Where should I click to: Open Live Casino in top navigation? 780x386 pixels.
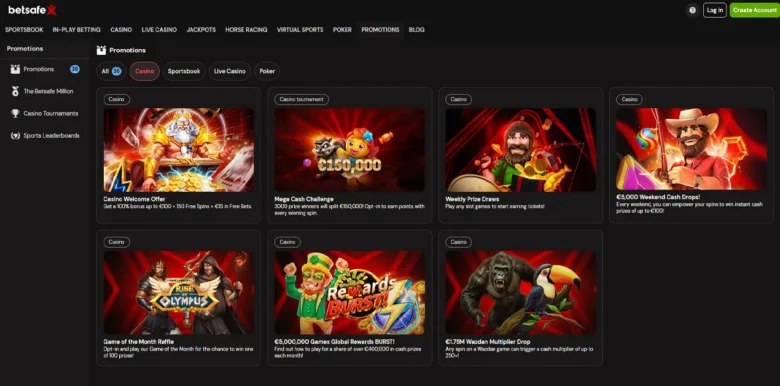point(159,30)
